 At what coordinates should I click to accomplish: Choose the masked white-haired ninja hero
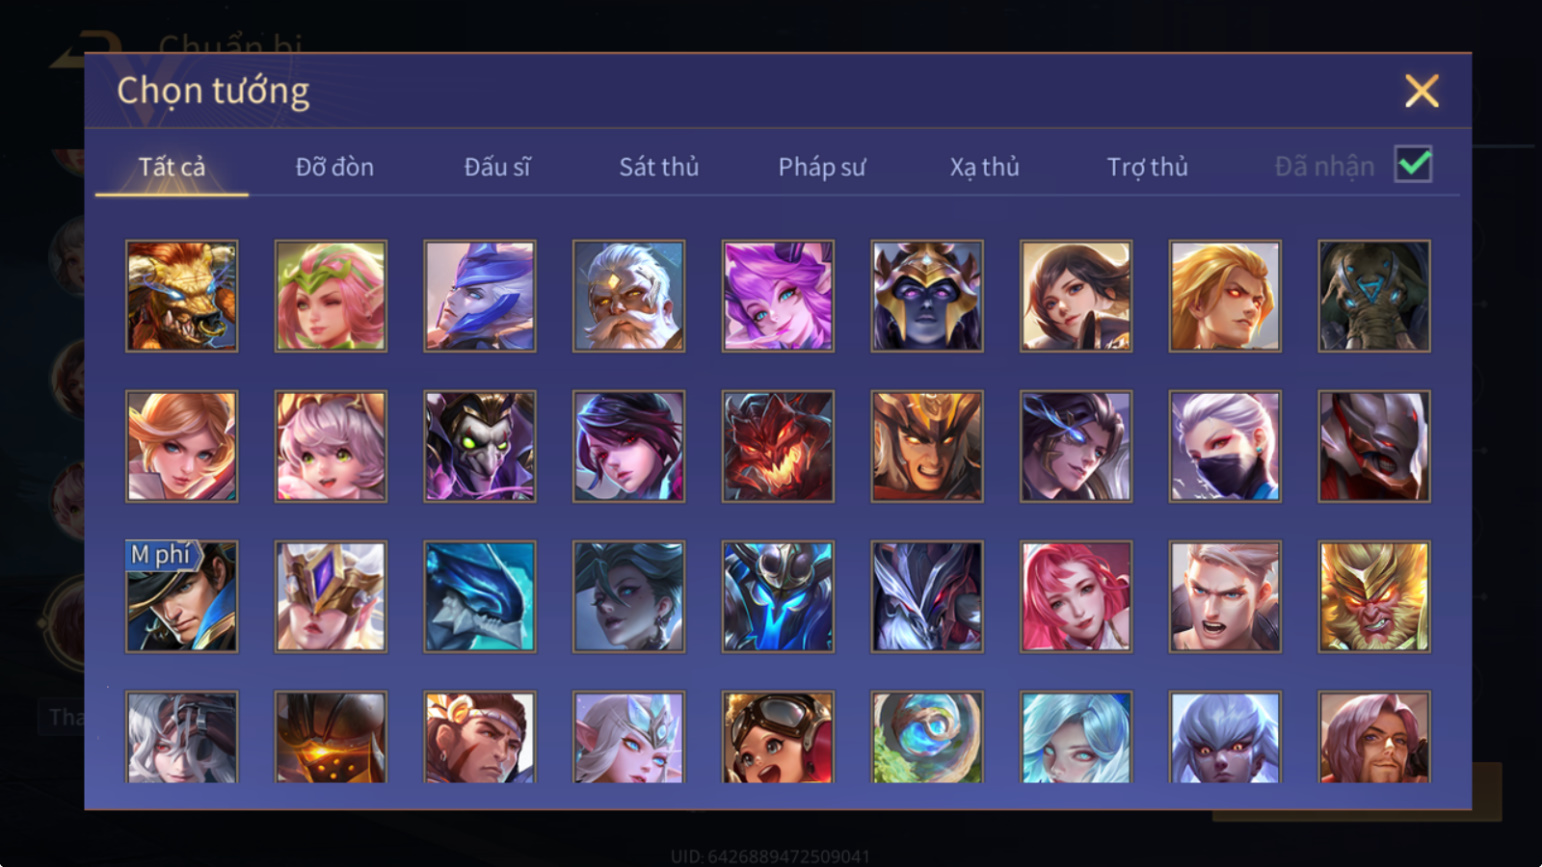[1225, 446]
